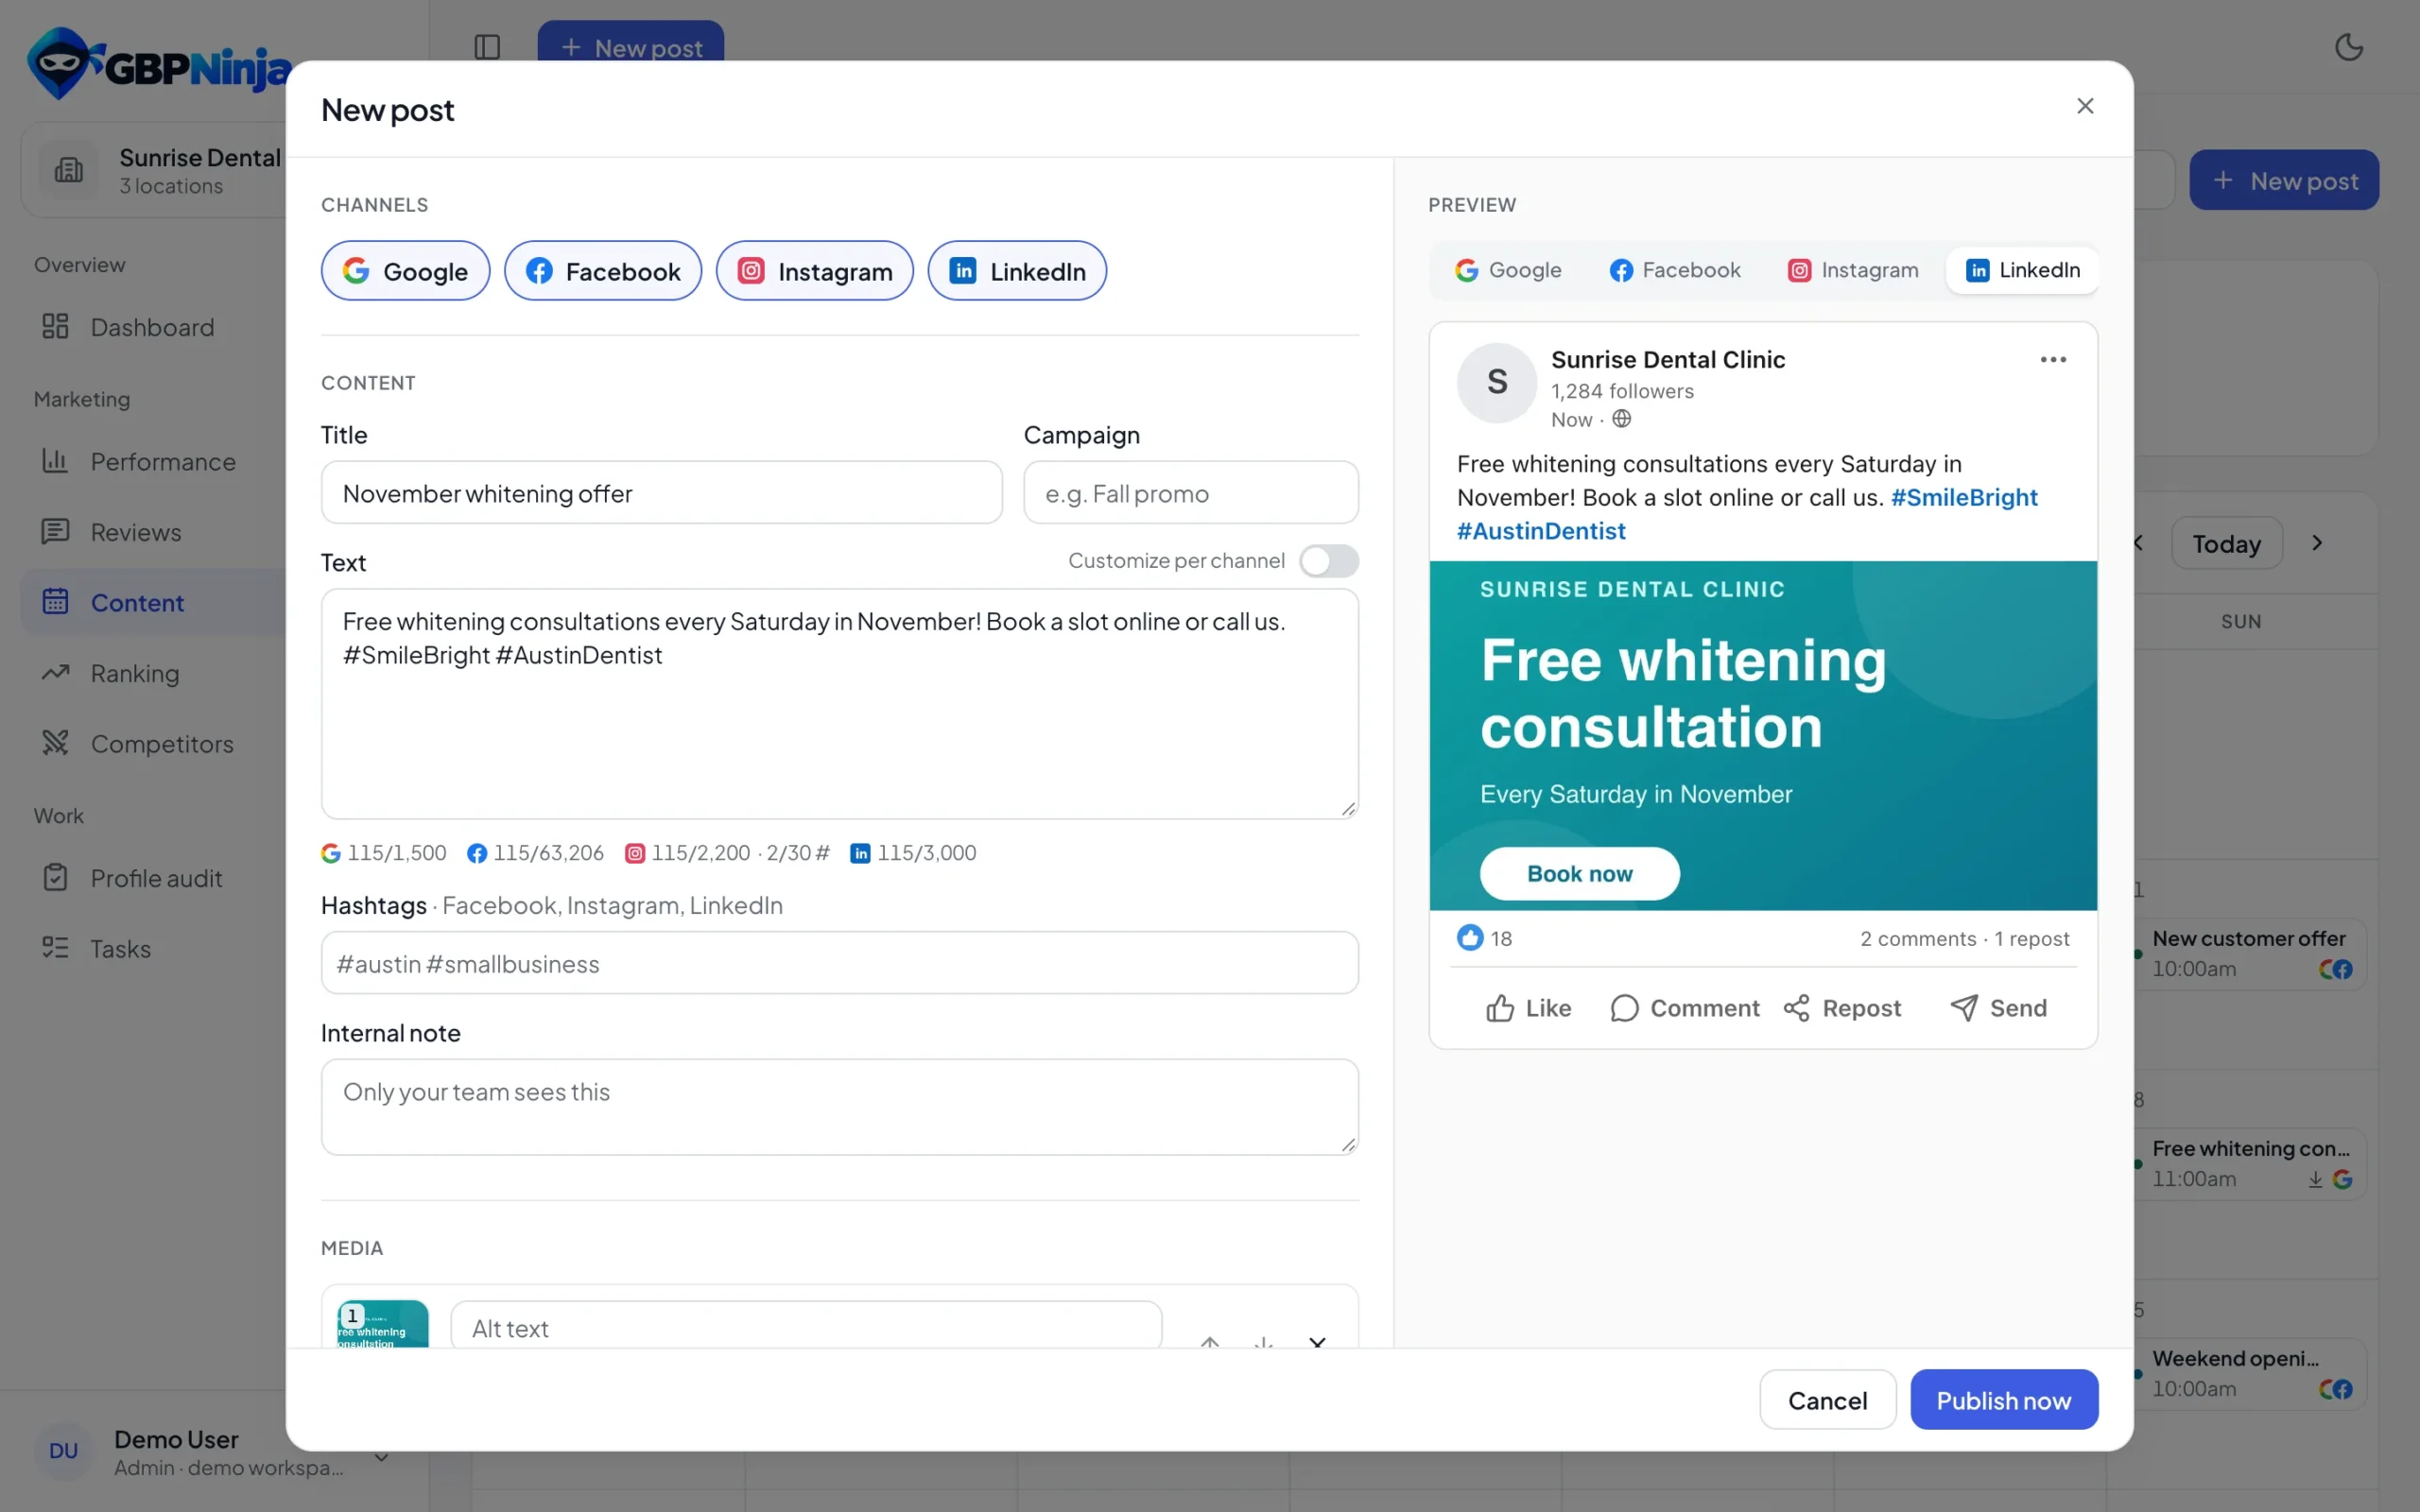2420x1512 pixels.
Task: Click the #SmileBright hashtag in preview
Action: click(1963, 497)
